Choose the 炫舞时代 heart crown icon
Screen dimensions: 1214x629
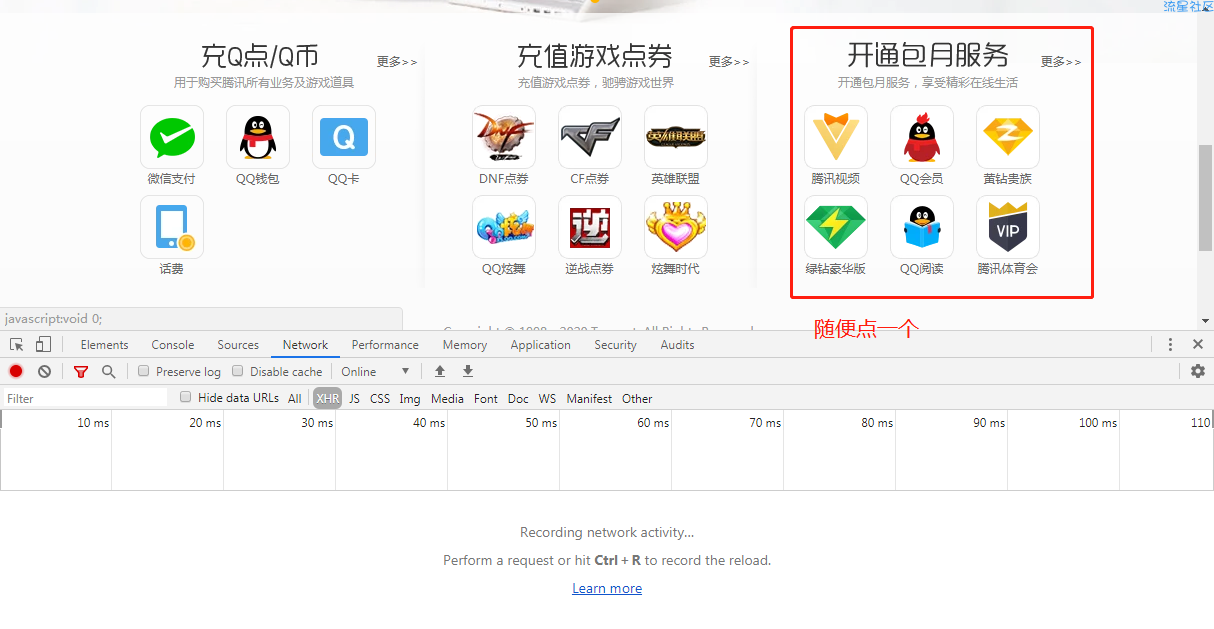[x=675, y=227]
